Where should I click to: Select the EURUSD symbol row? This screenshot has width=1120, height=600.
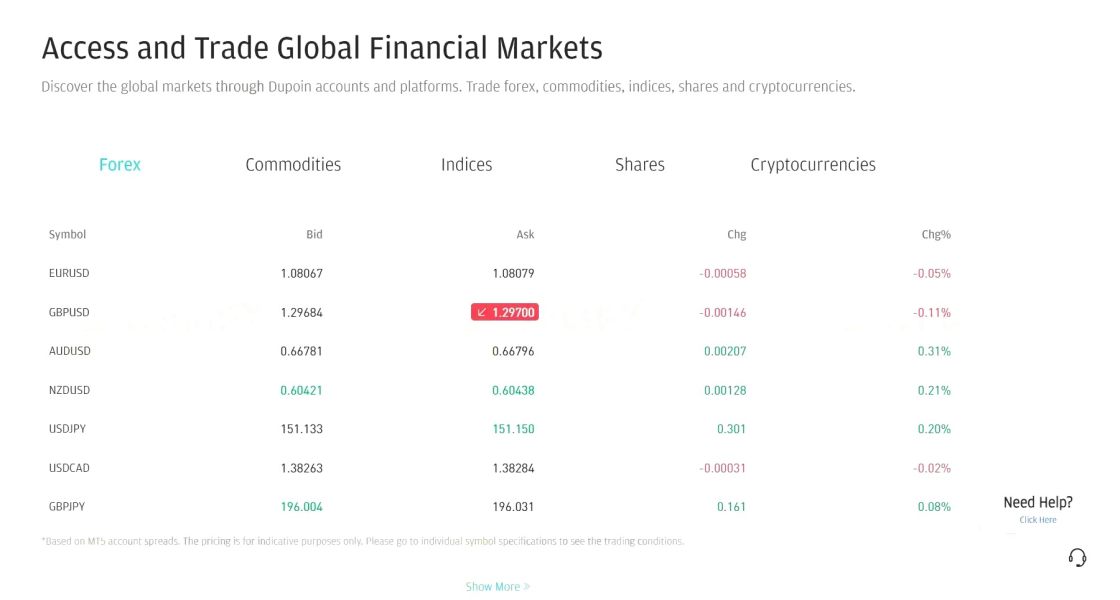pyautogui.click(x=499, y=274)
